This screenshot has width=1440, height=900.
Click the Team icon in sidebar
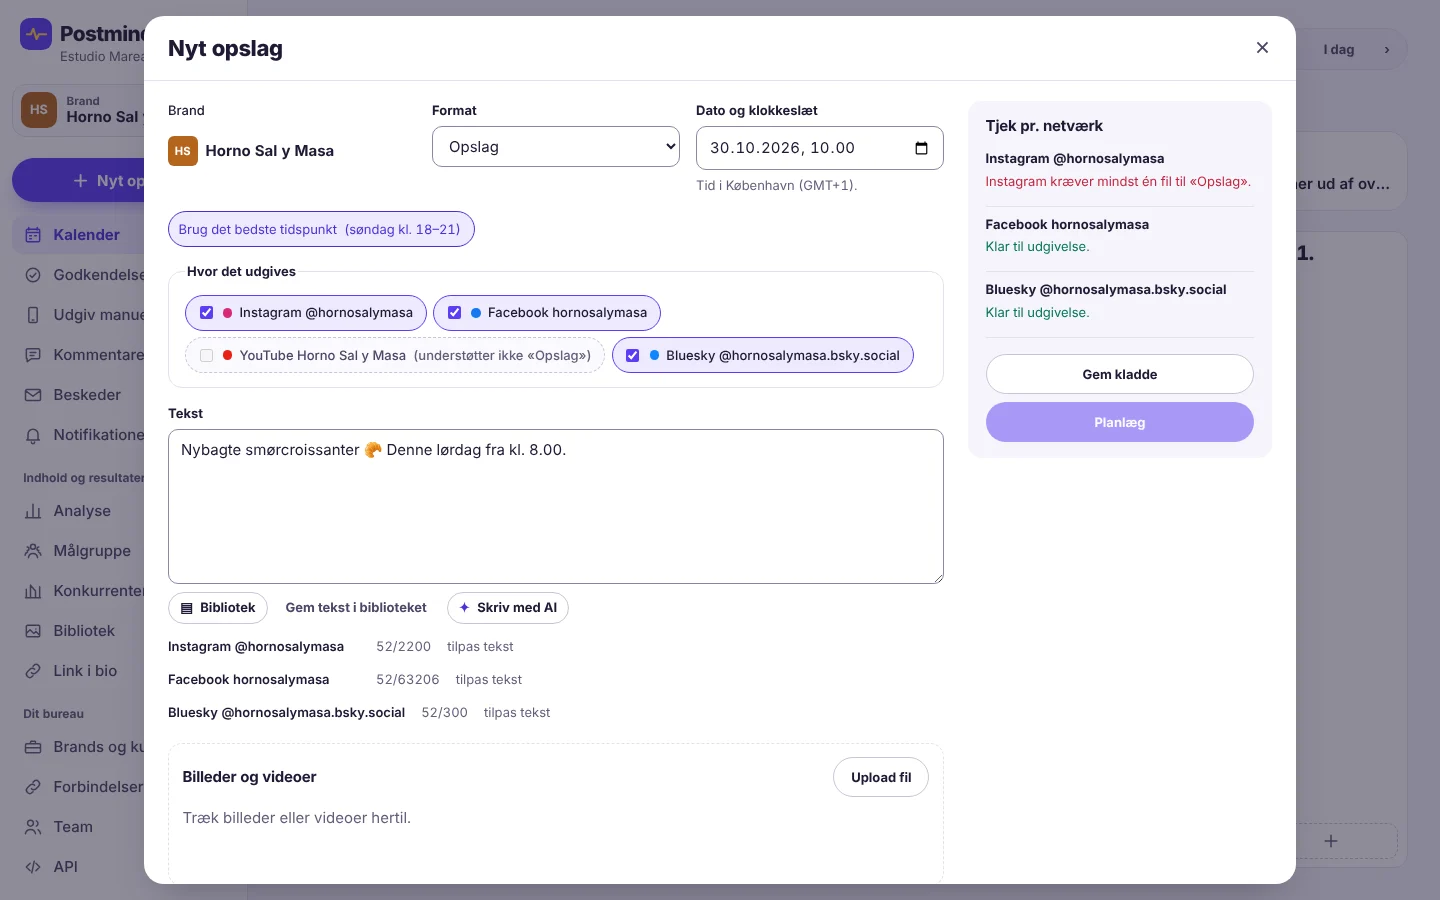click(x=33, y=827)
